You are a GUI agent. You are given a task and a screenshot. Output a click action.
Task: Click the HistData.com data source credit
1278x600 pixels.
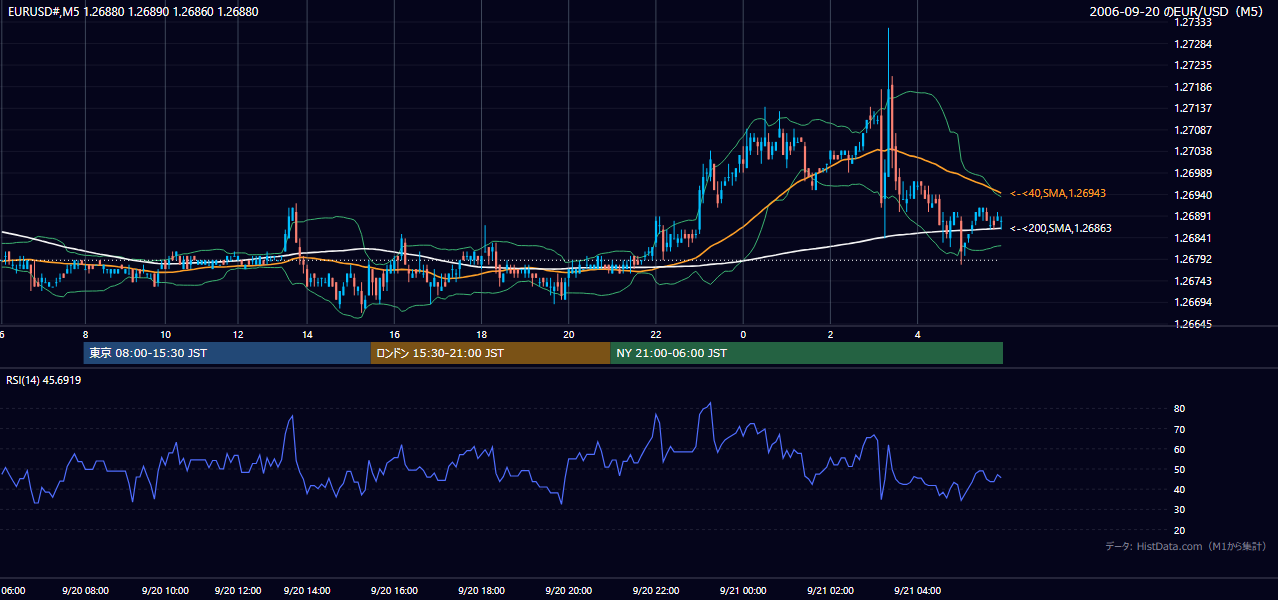coord(1186,546)
